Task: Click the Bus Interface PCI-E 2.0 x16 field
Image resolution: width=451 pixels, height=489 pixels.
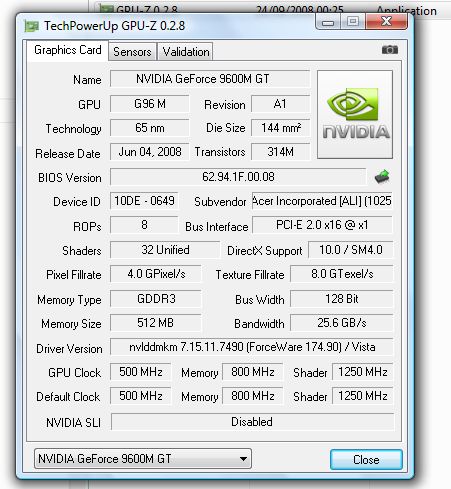Action: (322, 225)
